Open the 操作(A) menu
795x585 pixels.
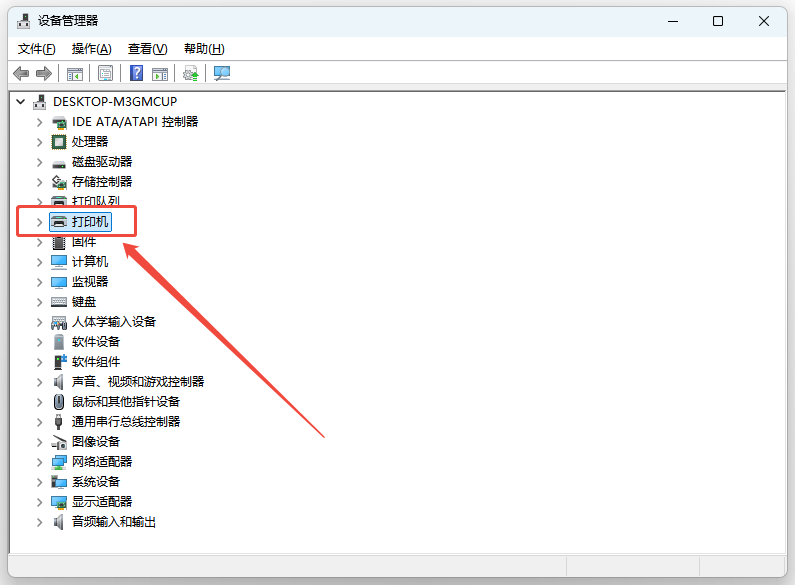(x=91, y=49)
